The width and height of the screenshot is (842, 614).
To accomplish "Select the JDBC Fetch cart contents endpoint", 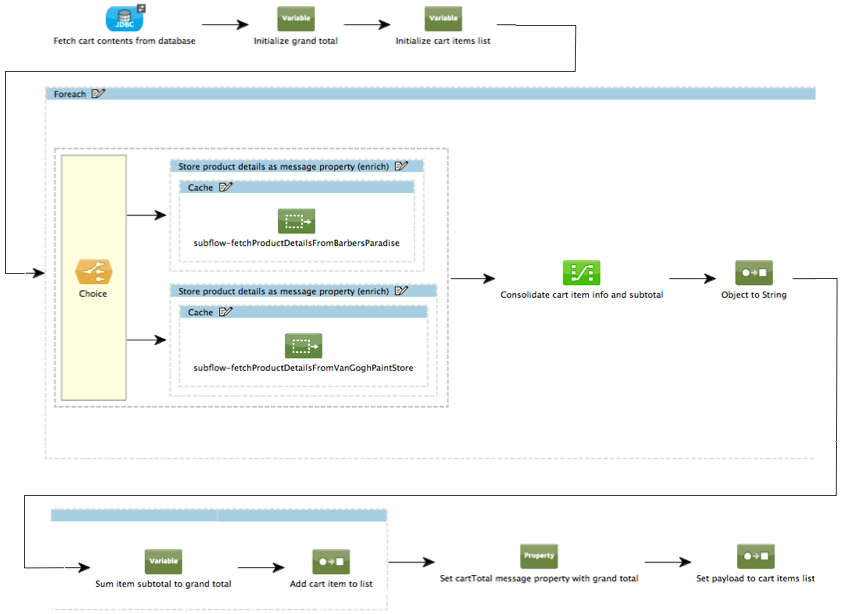I will (x=124, y=18).
